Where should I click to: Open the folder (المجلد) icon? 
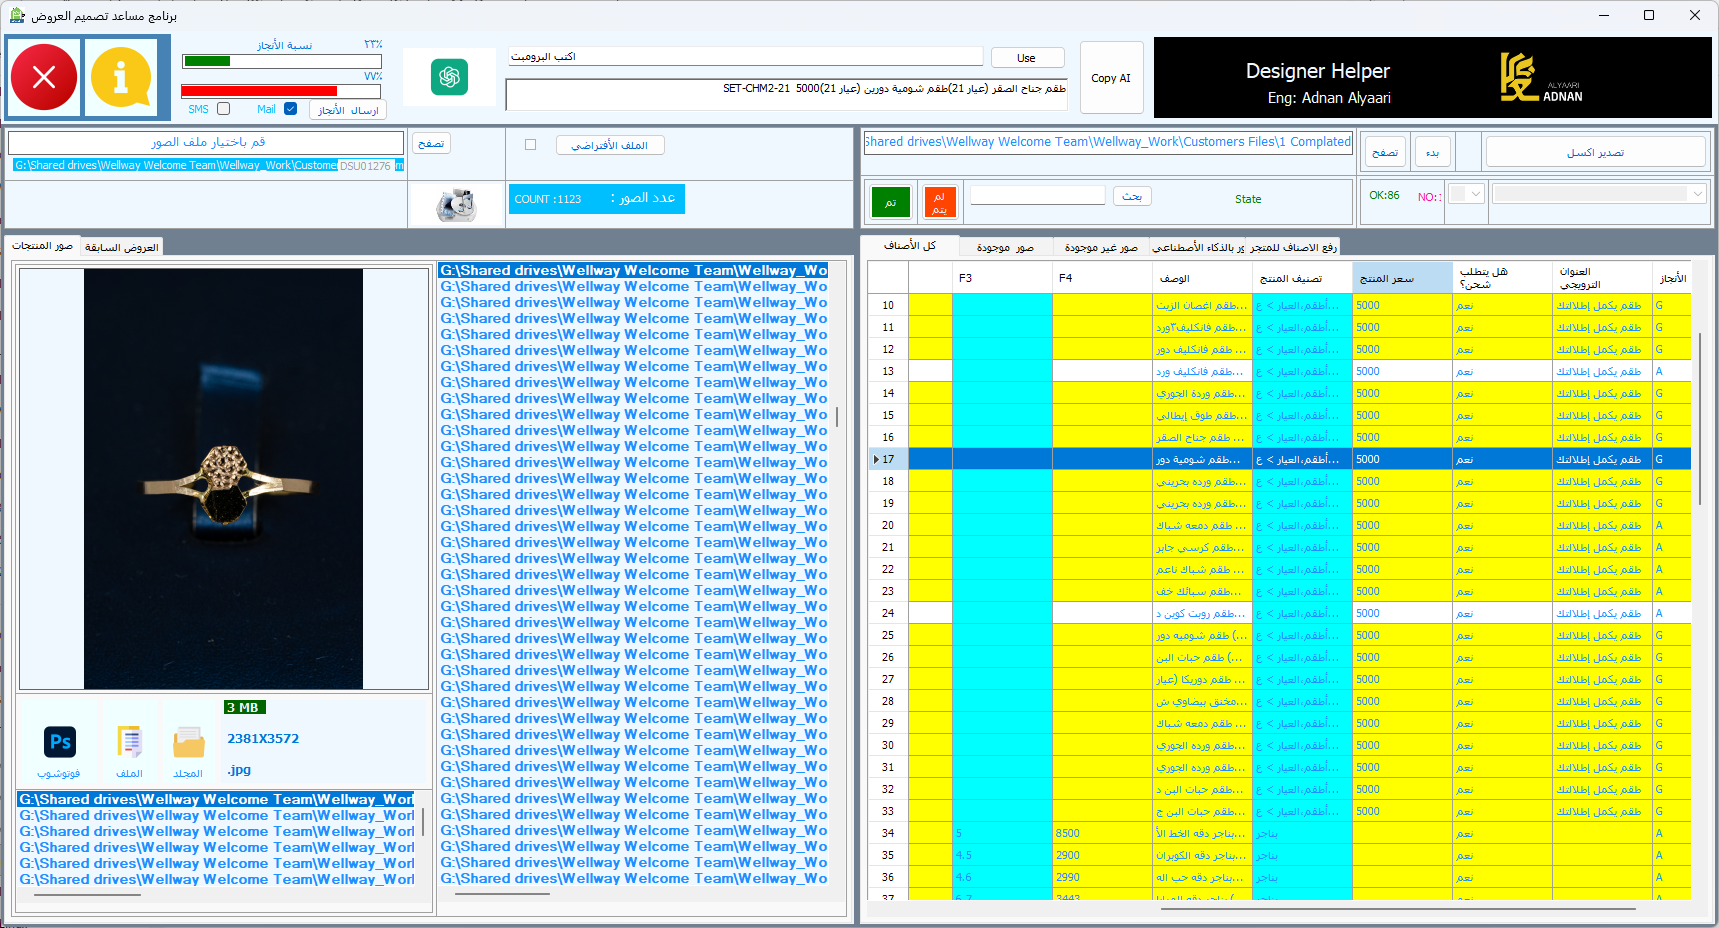pyautogui.click(x=188, y=743)
